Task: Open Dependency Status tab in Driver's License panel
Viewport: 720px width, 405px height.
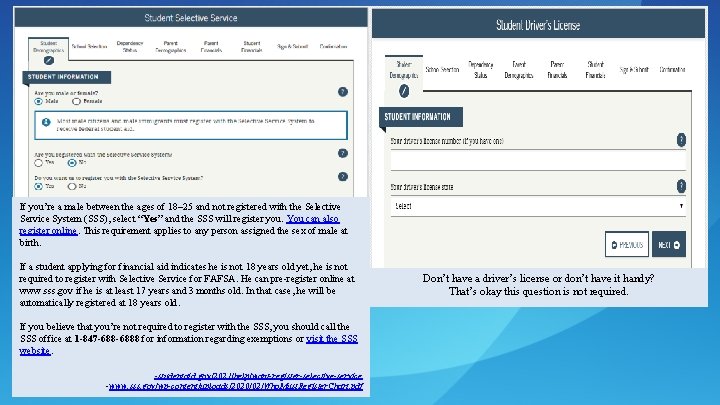Action: pos(481,70)
